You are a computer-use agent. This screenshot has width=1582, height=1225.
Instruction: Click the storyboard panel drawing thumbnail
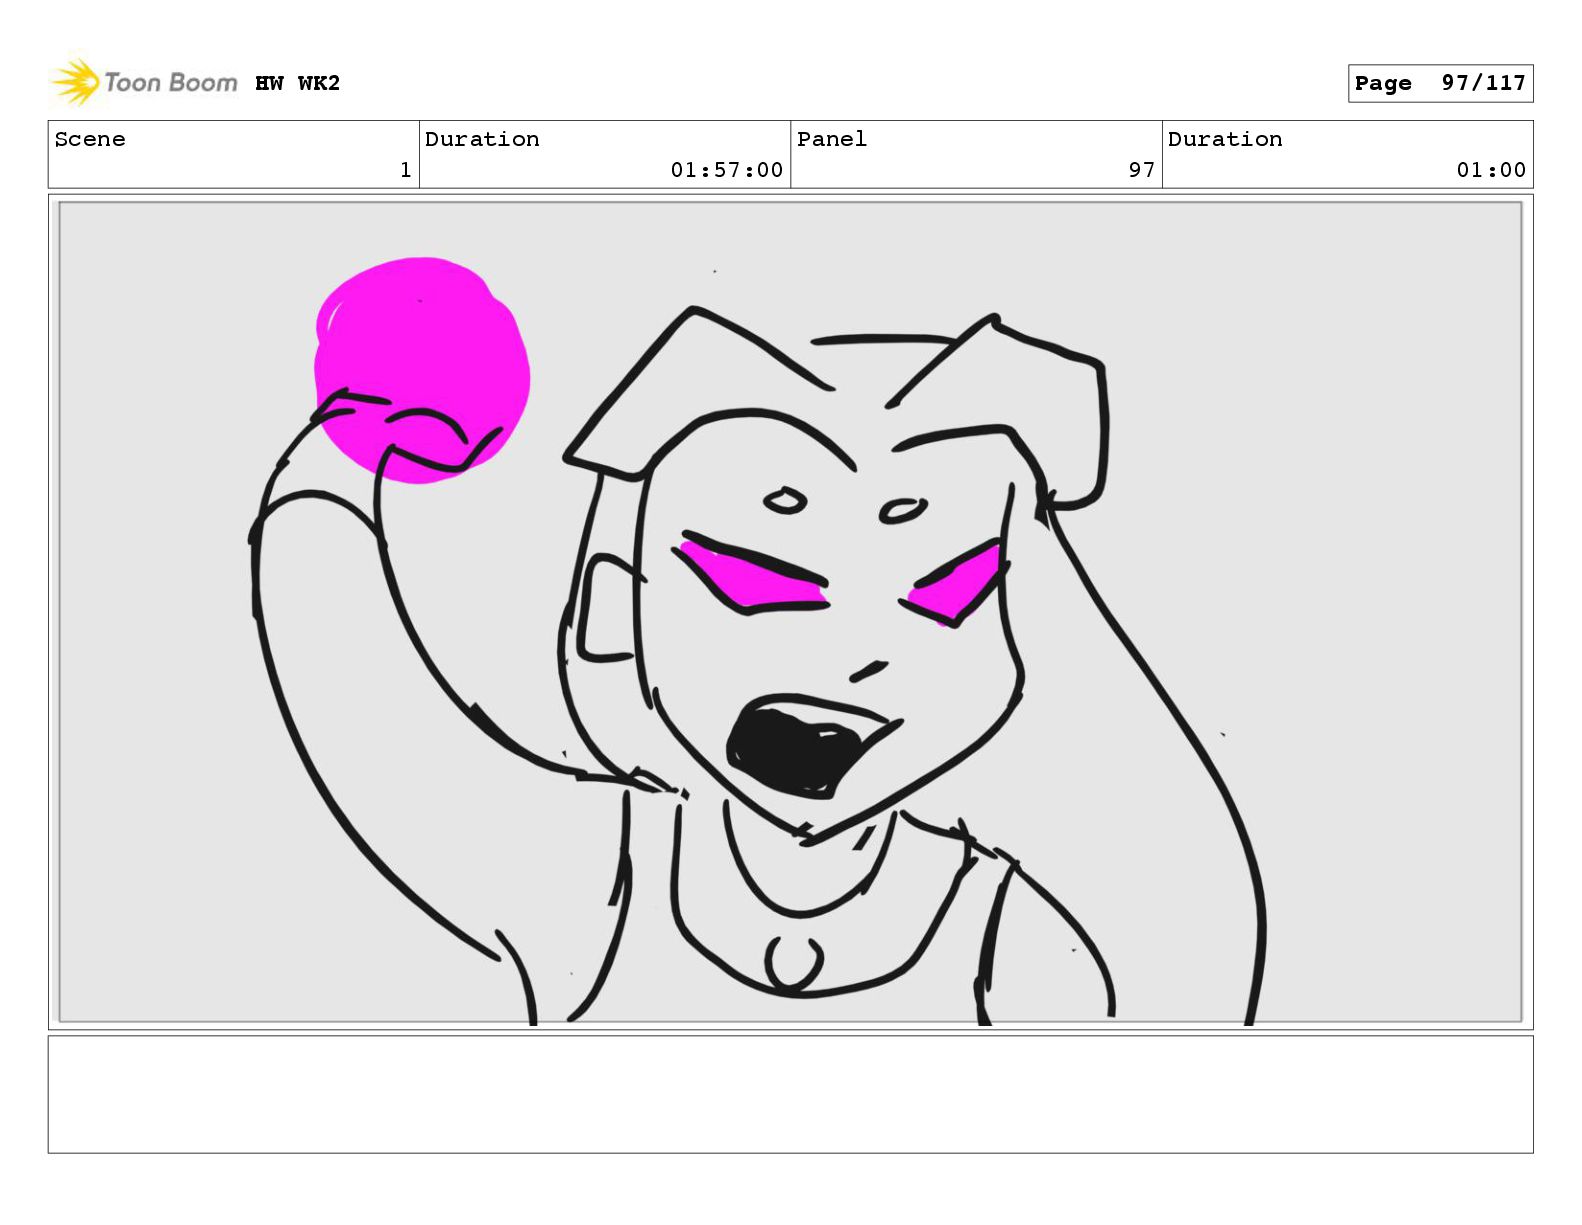790,612
